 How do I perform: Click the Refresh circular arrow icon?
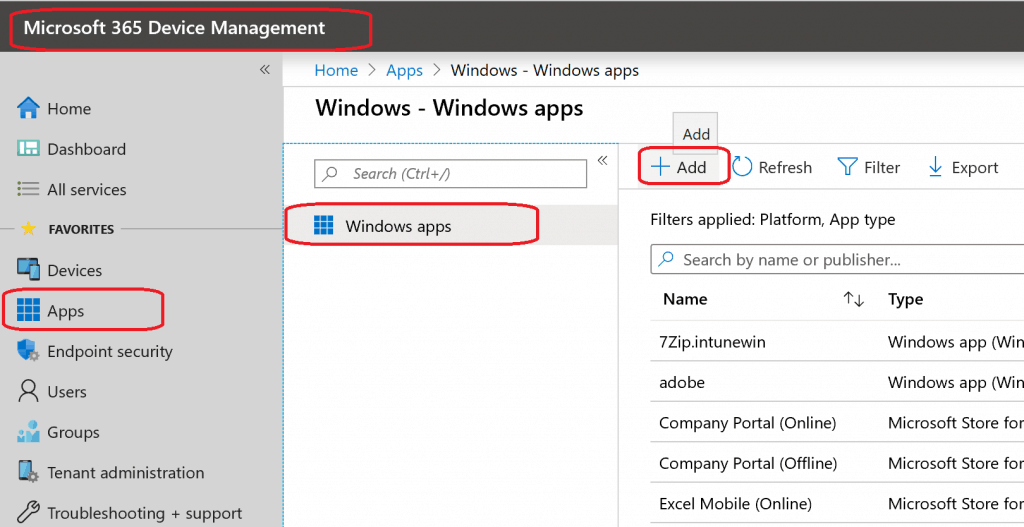point(742,167)
